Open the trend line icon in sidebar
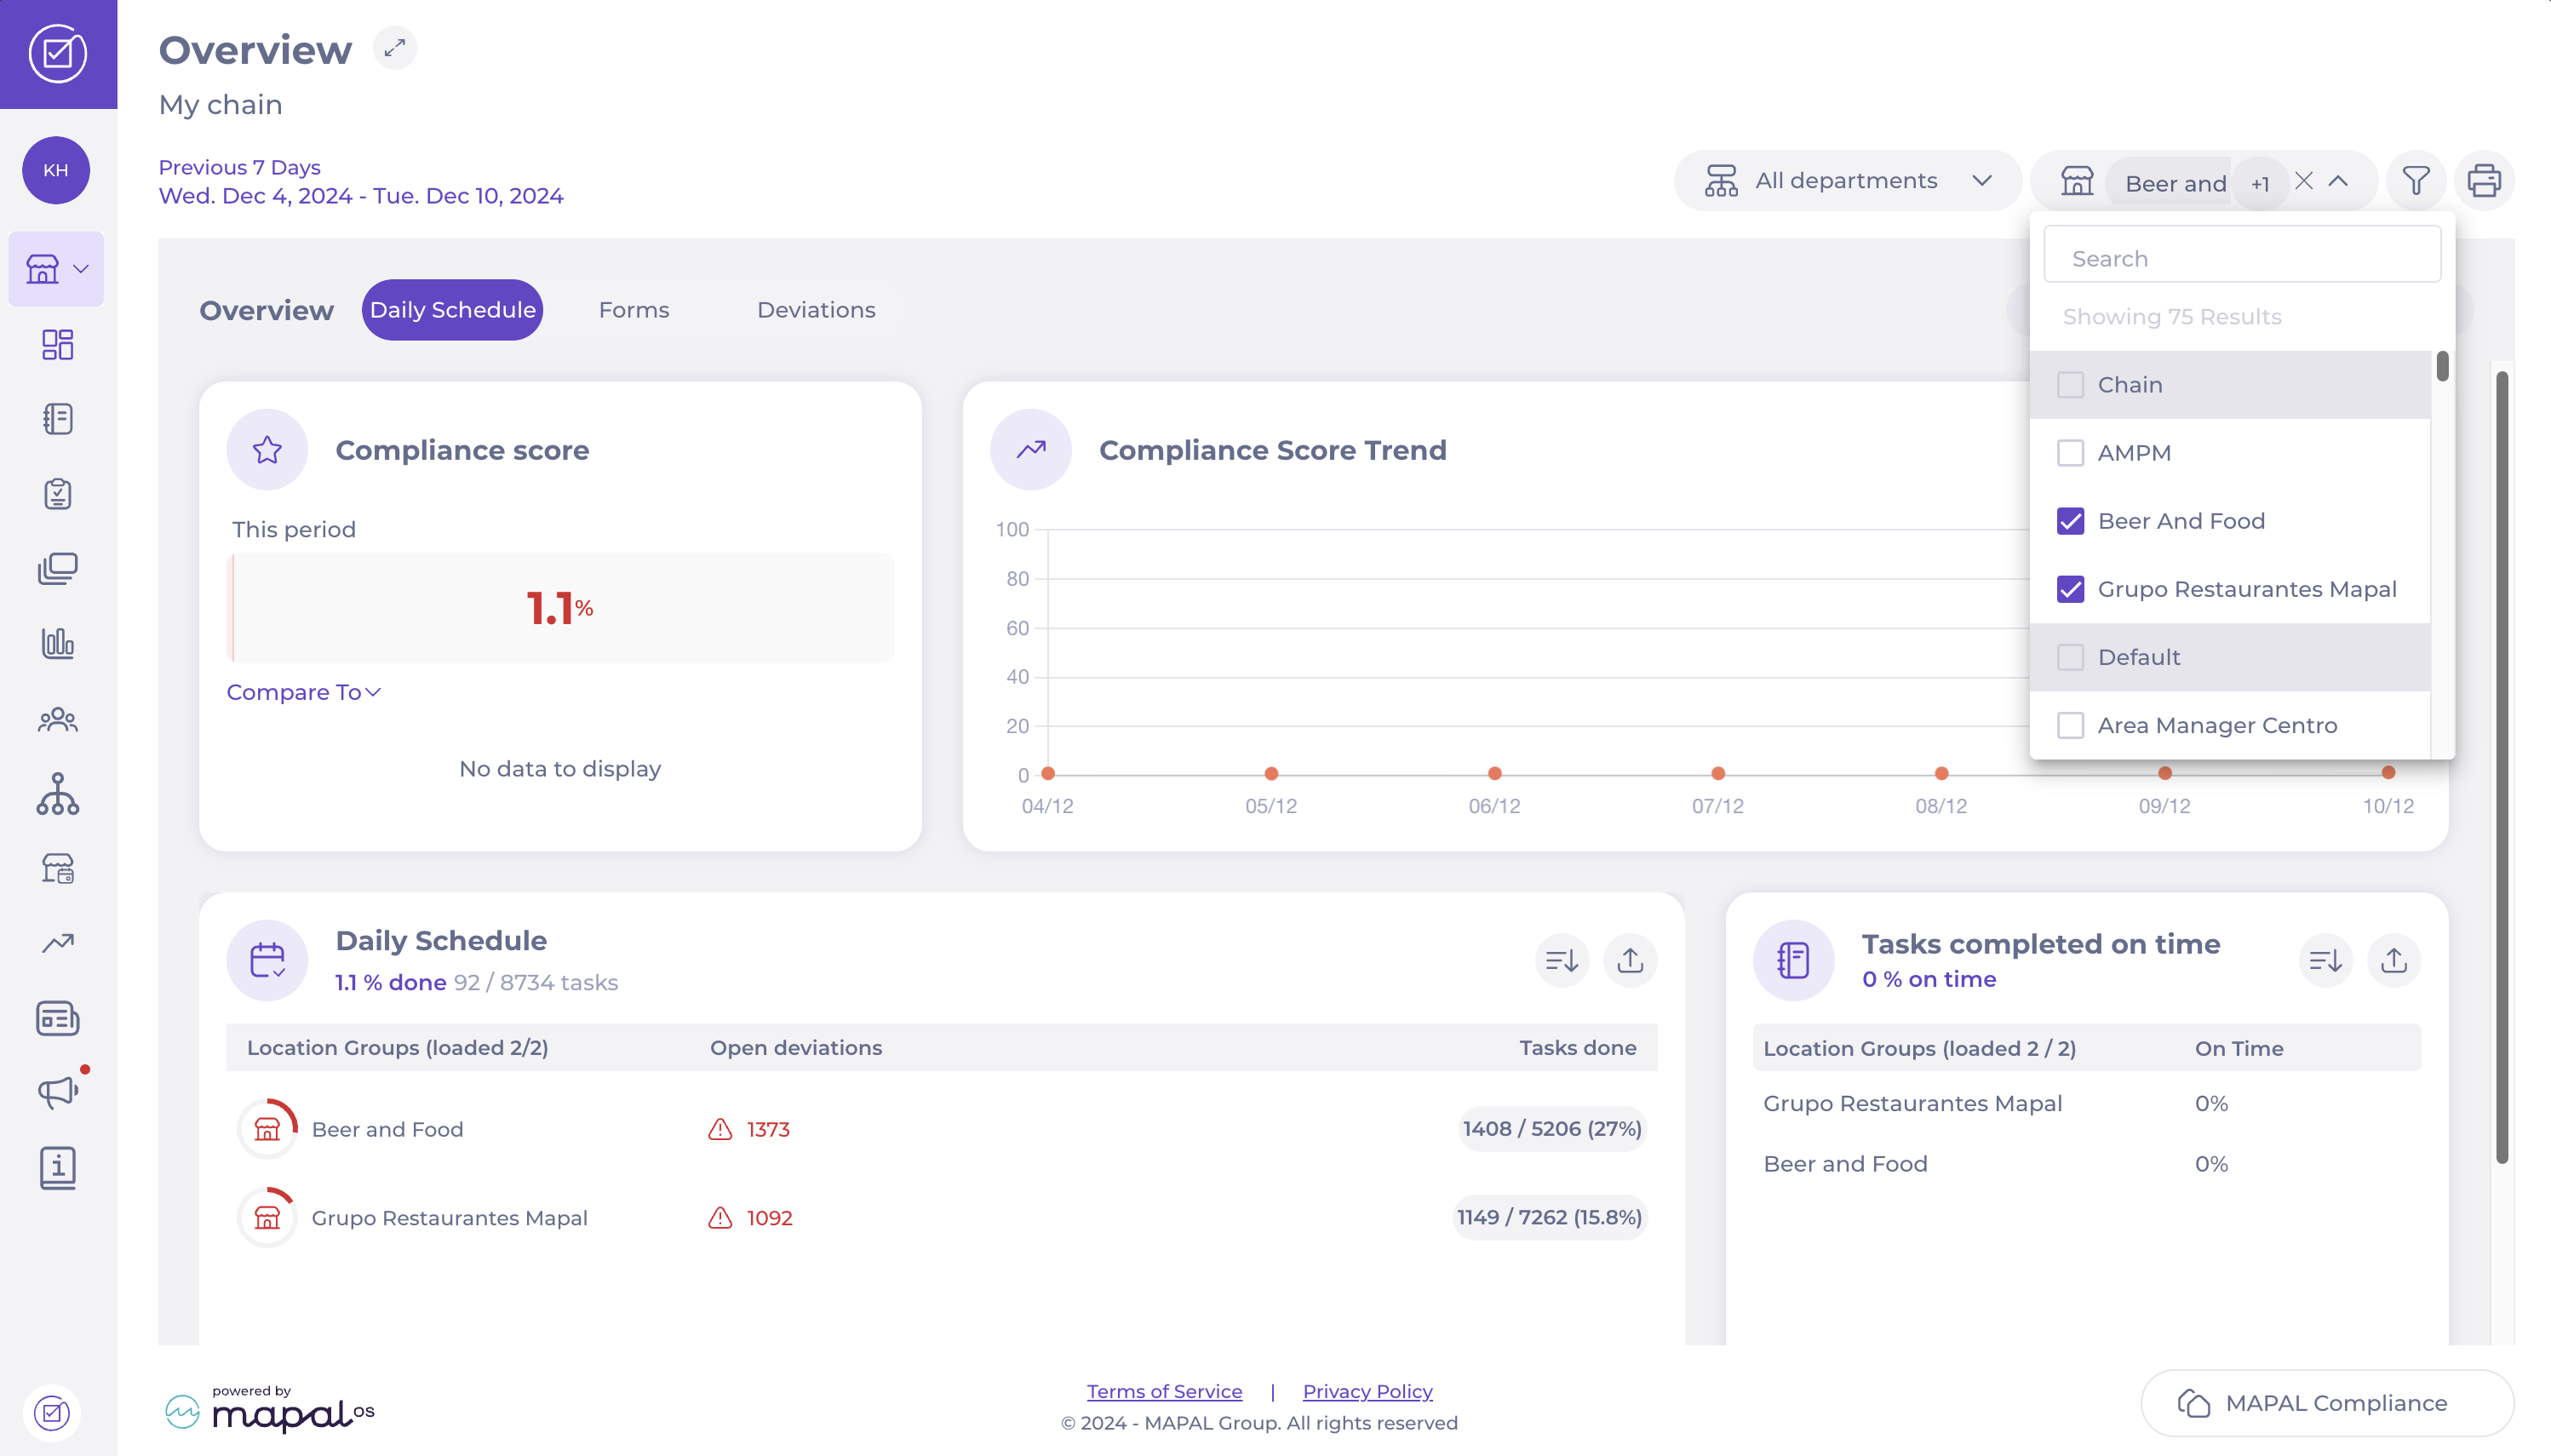This screenshot has width=2551, height=1456. 58,943
